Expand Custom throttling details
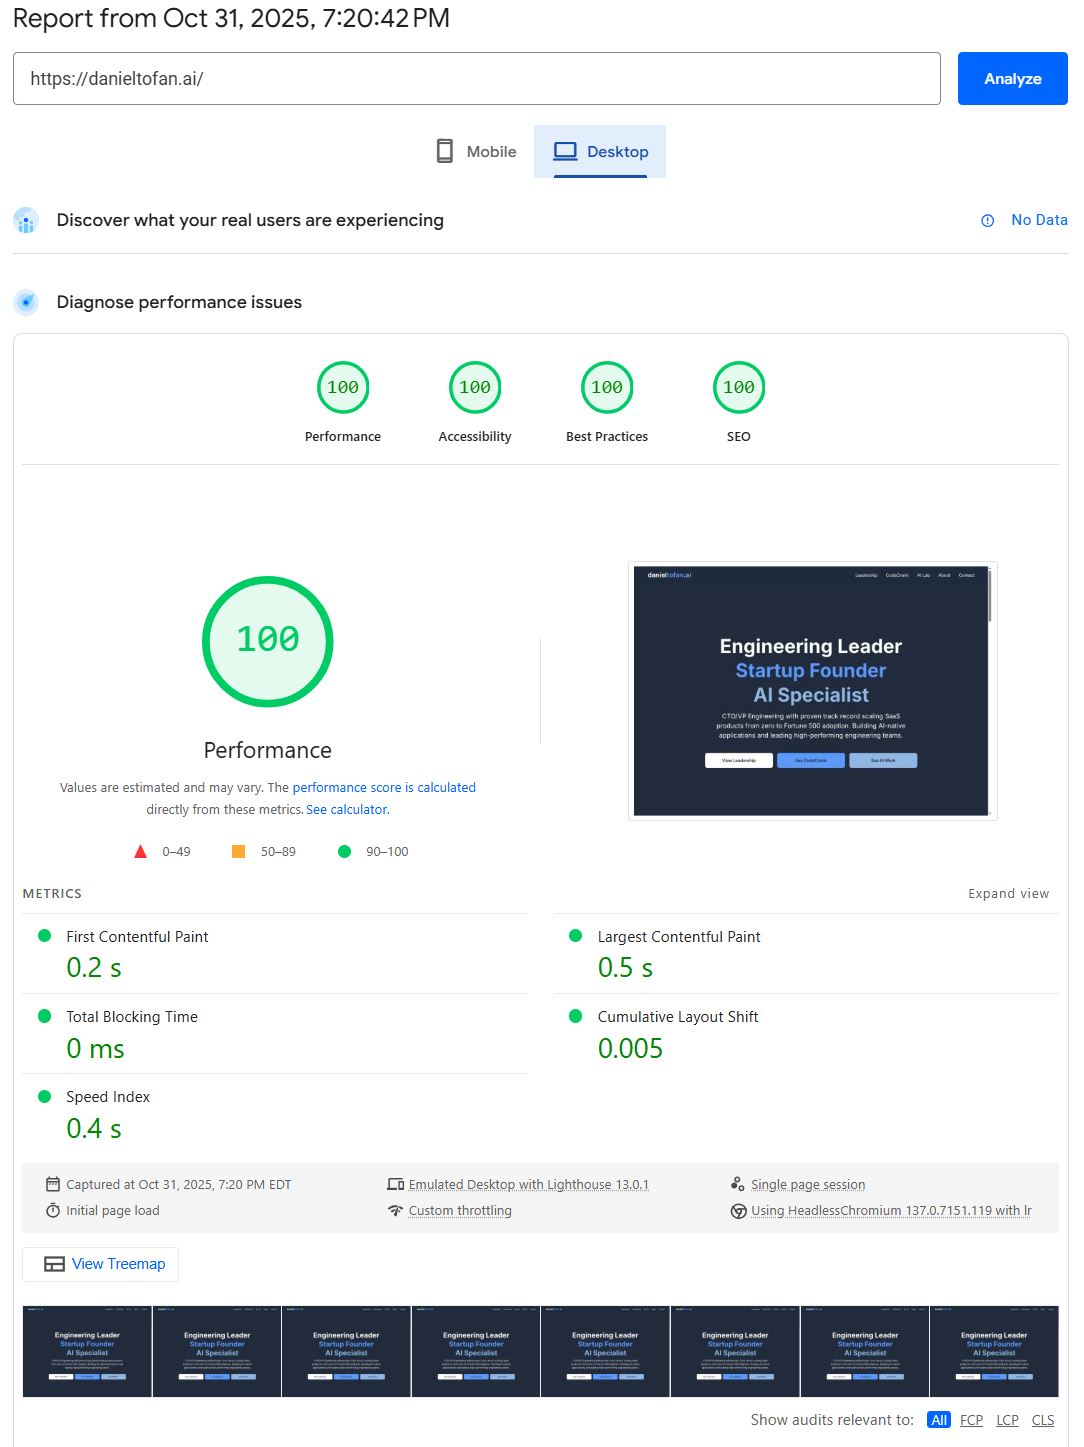1084x1447 pixels. tap(460, 1211)
